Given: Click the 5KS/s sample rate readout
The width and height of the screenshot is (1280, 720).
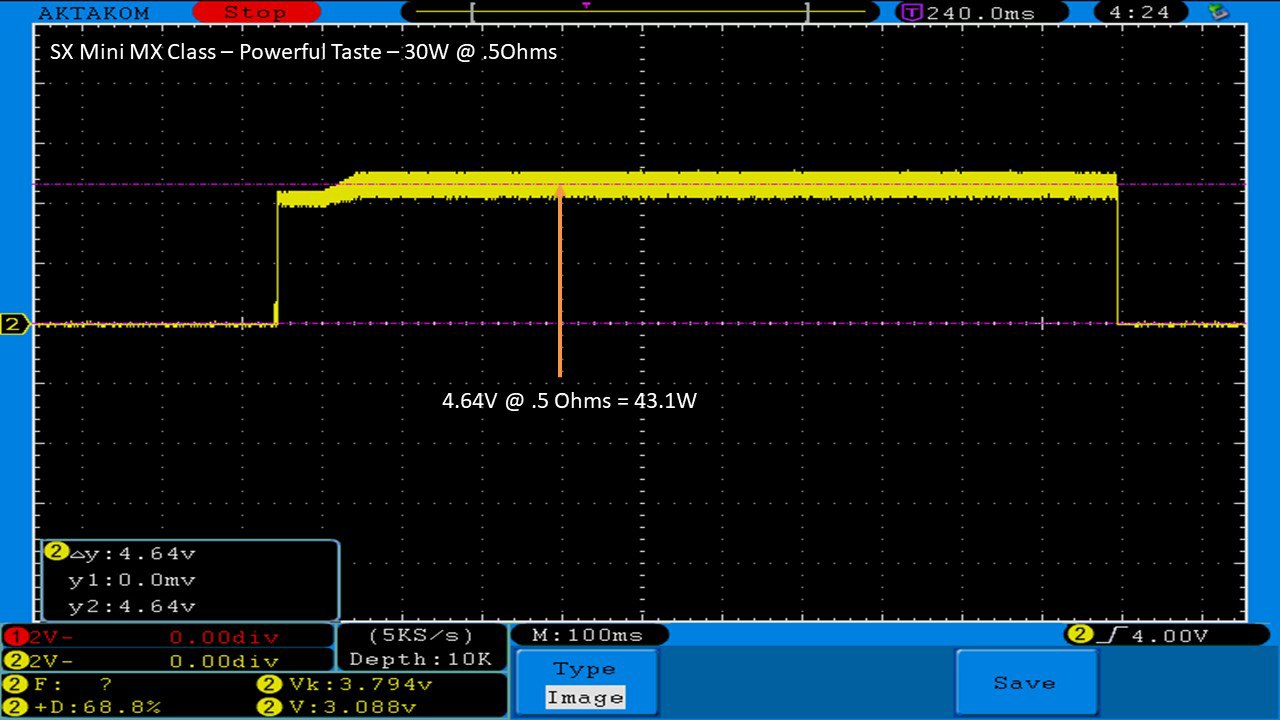Looking at the screenshot, I should click(421, 635).
